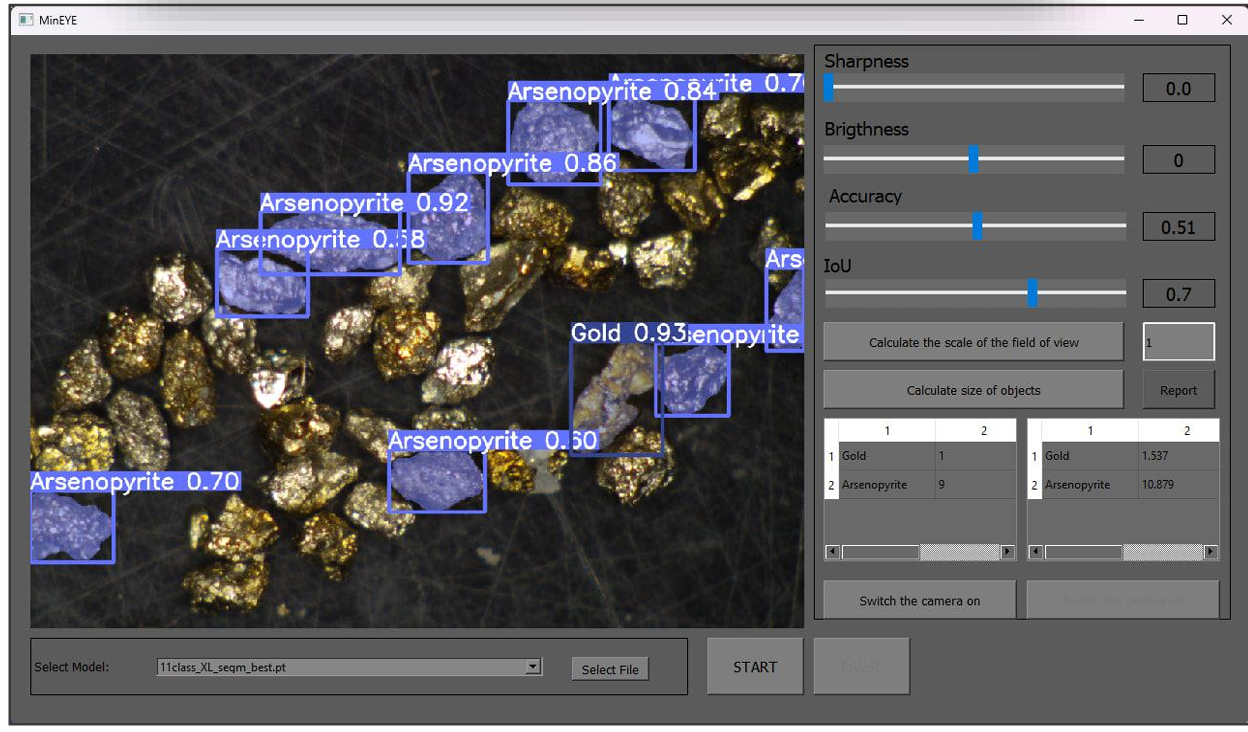This screenshot has height=732, width=1248.
Task: Click the Sharpness value box showing 0.0
Action: [x=1178, y=89]
